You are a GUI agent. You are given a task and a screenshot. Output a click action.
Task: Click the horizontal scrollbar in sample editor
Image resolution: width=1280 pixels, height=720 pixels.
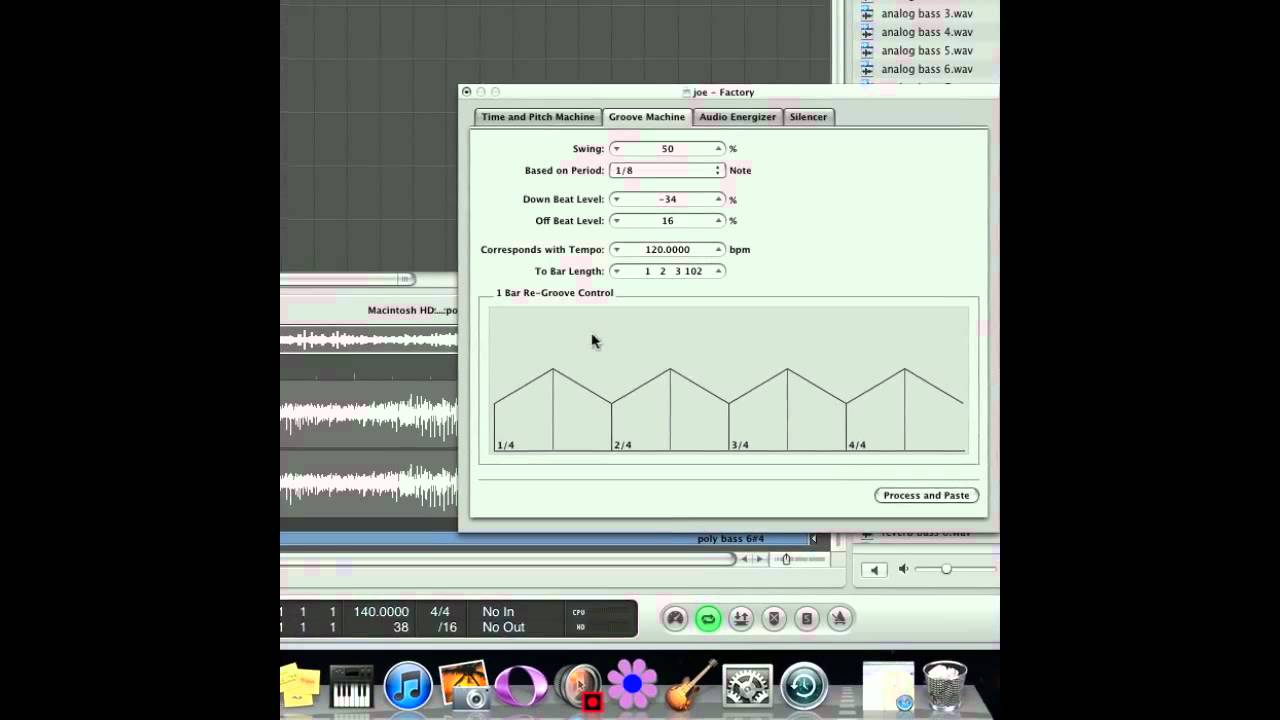508,559
